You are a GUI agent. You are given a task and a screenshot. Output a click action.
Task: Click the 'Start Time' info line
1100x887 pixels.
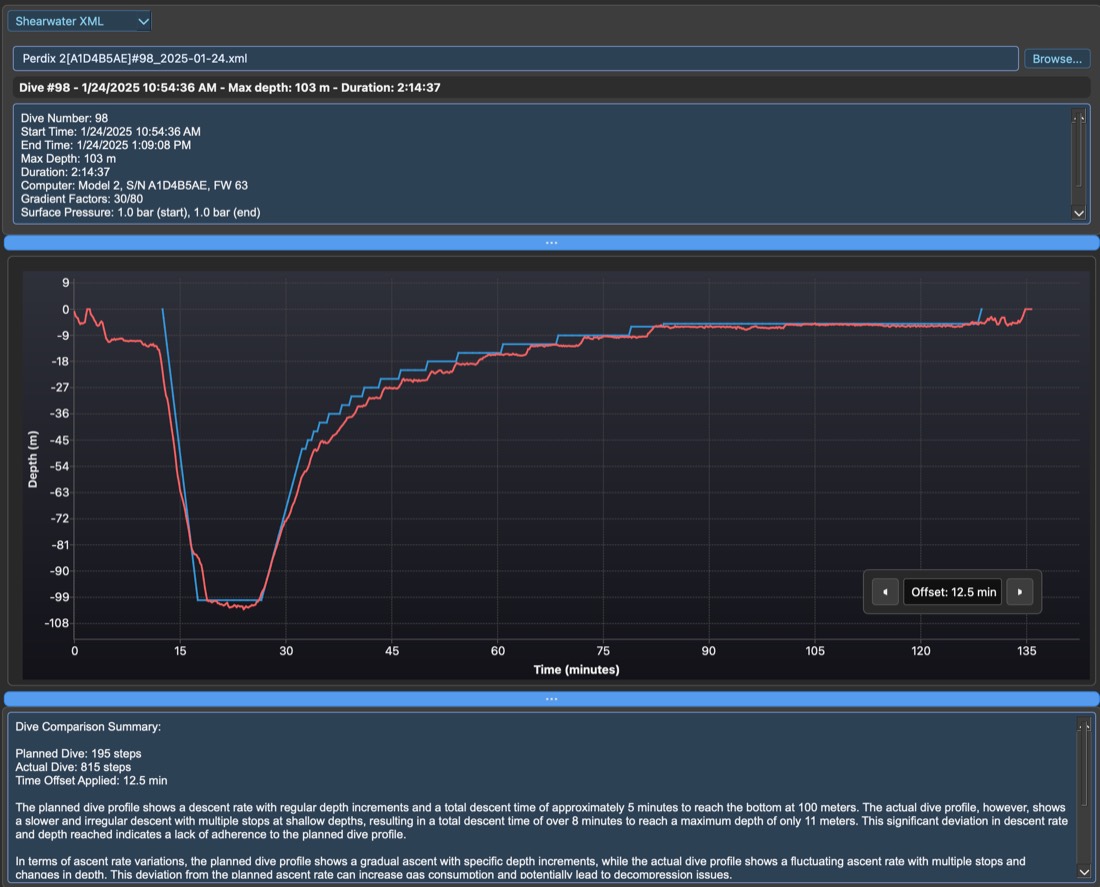[110, 131]
